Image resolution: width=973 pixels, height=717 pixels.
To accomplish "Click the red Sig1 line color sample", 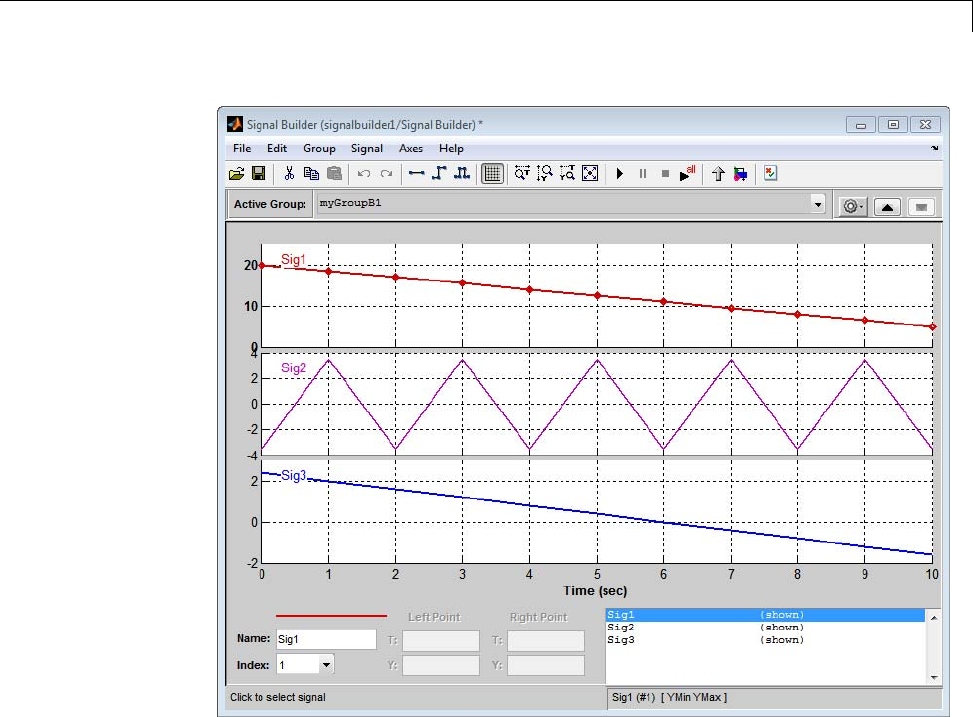I will tap(331, 616).
